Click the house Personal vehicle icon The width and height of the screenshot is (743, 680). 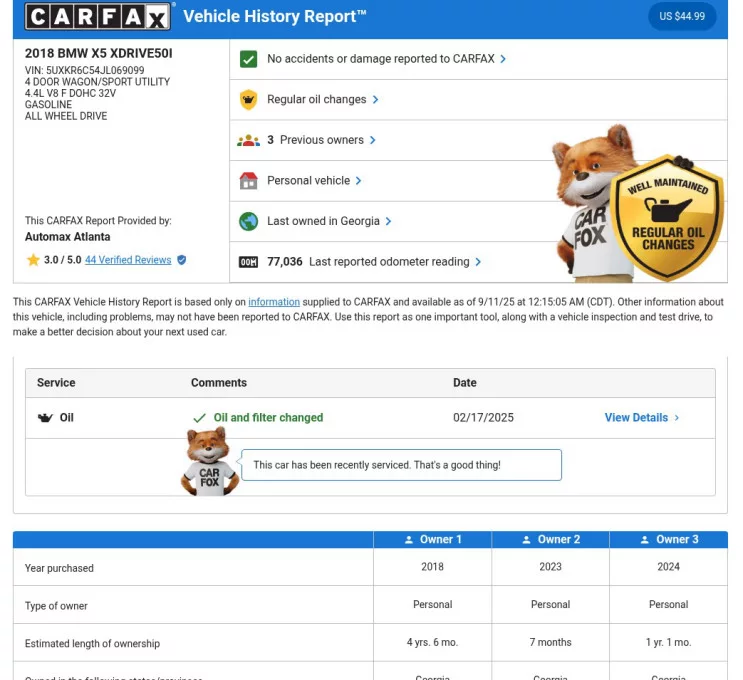pos(248,181)
